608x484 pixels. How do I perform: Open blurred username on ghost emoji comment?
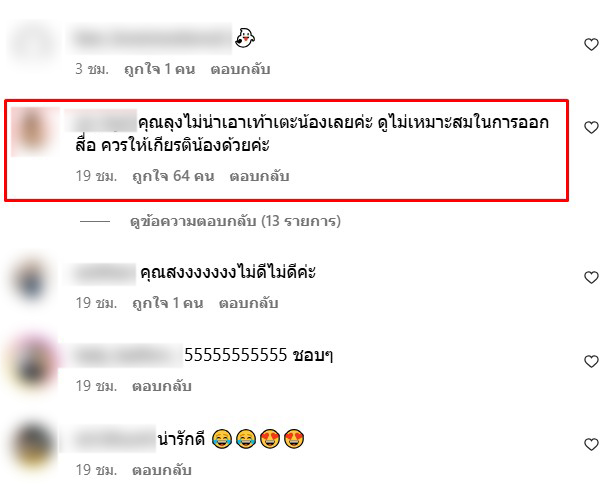pyautogui.click(x=151, y=39)
